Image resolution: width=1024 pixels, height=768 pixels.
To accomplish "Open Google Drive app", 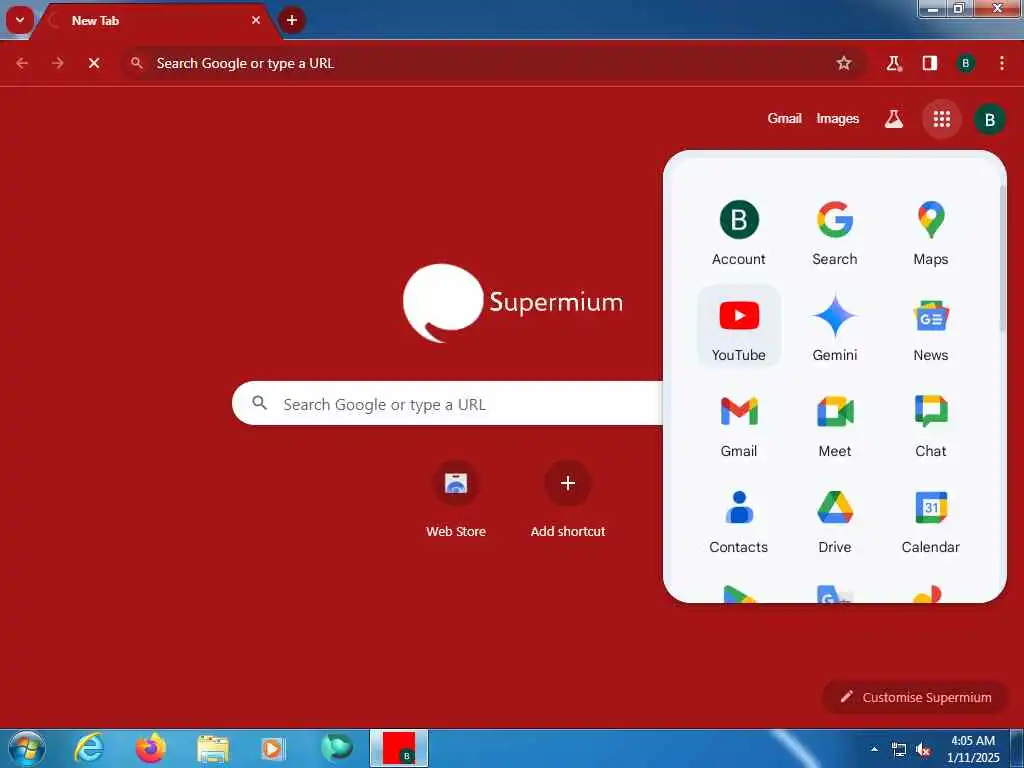I will pos(835,520).
